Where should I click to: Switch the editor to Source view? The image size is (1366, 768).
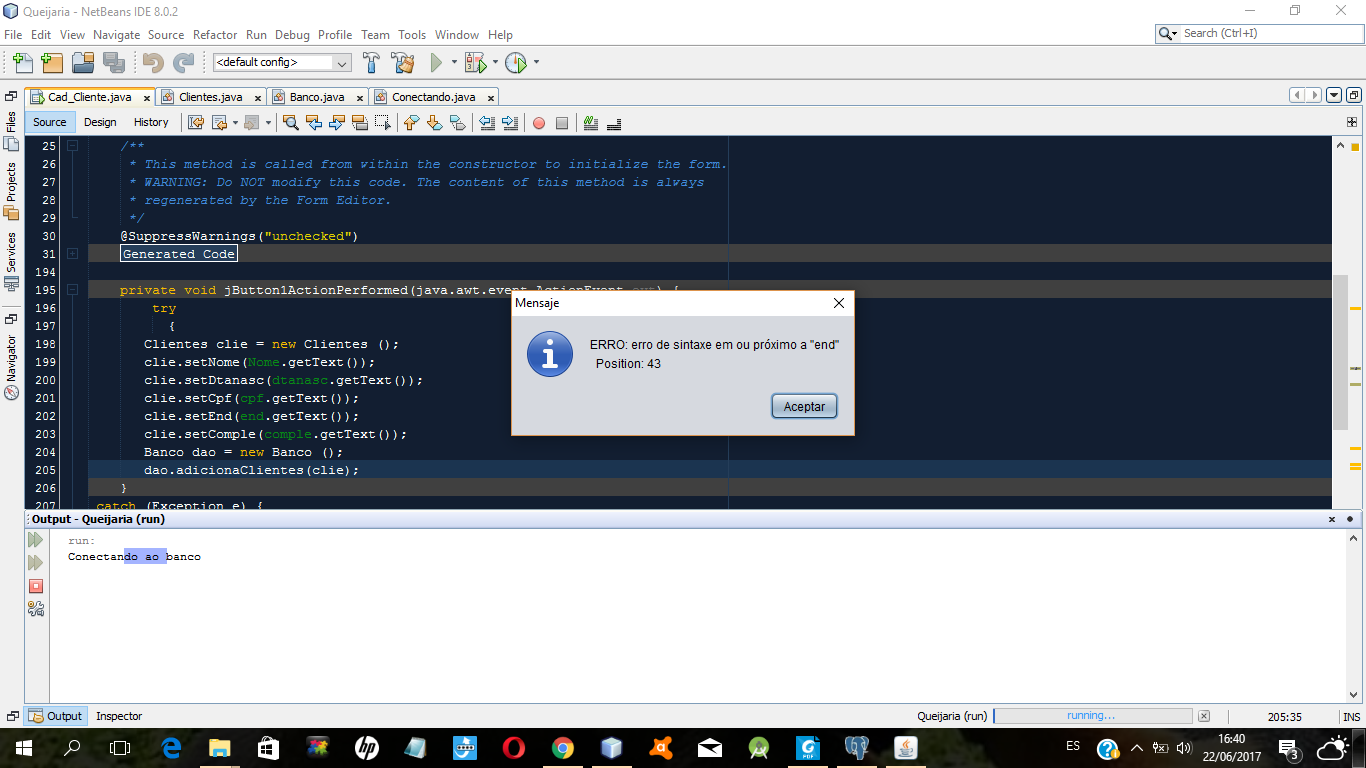(50, 122)
